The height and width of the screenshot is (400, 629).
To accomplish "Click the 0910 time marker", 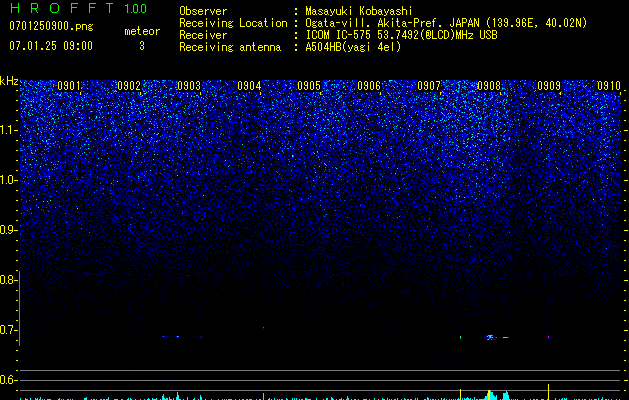I will click(609, 86).
